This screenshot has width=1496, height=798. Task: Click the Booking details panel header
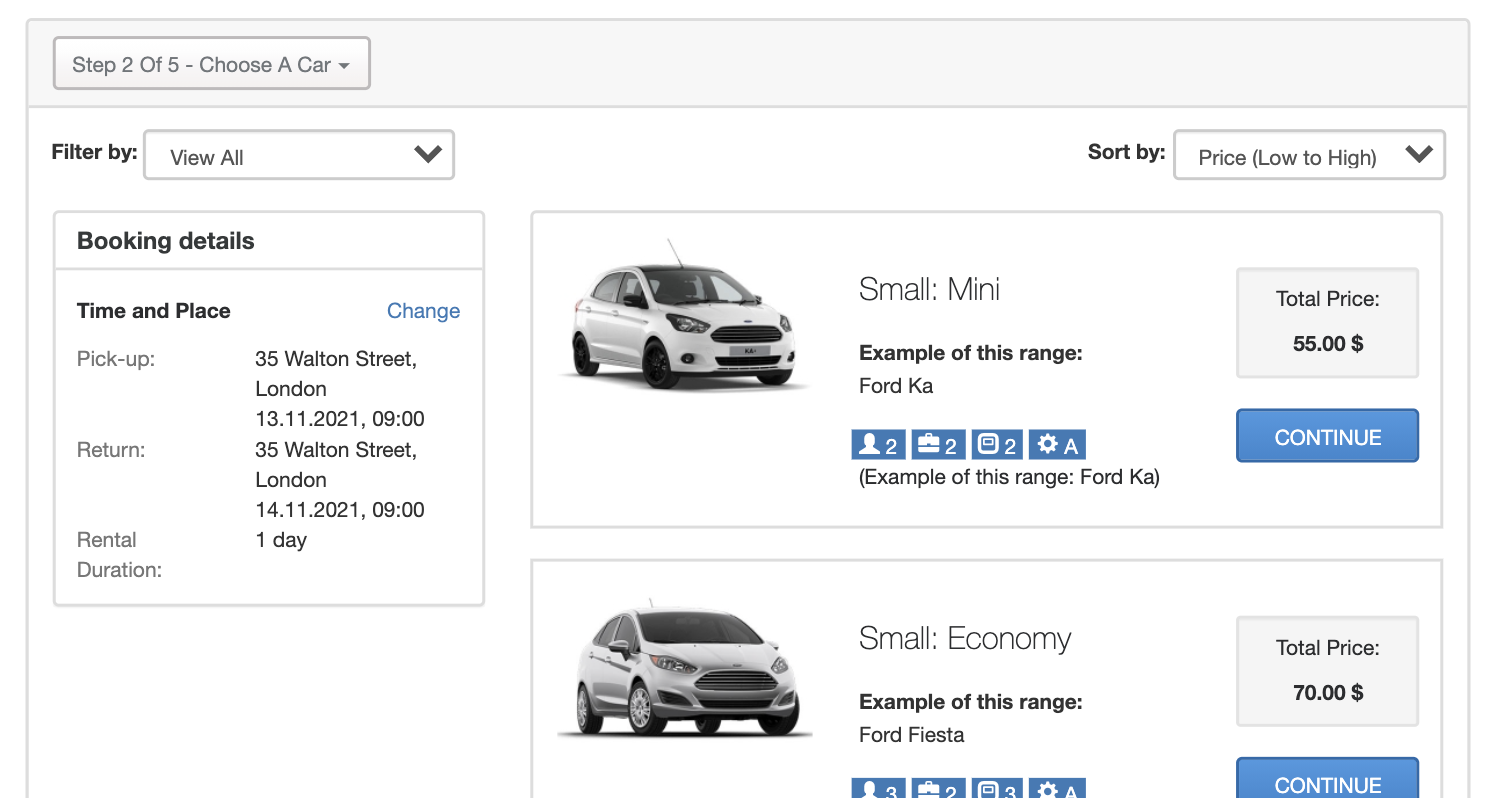pyautogui.click(x=165, y=240)
